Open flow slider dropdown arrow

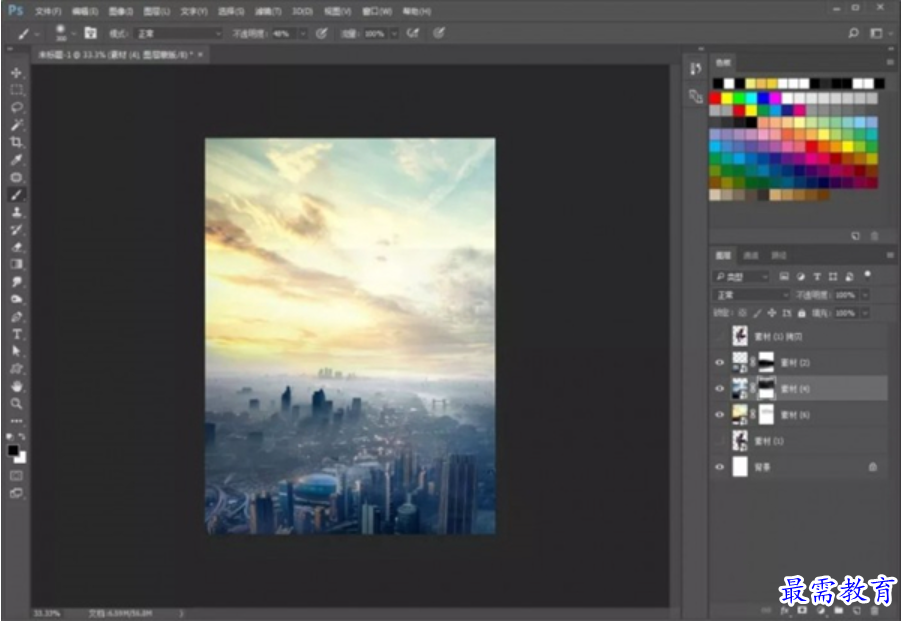(394, 33)
